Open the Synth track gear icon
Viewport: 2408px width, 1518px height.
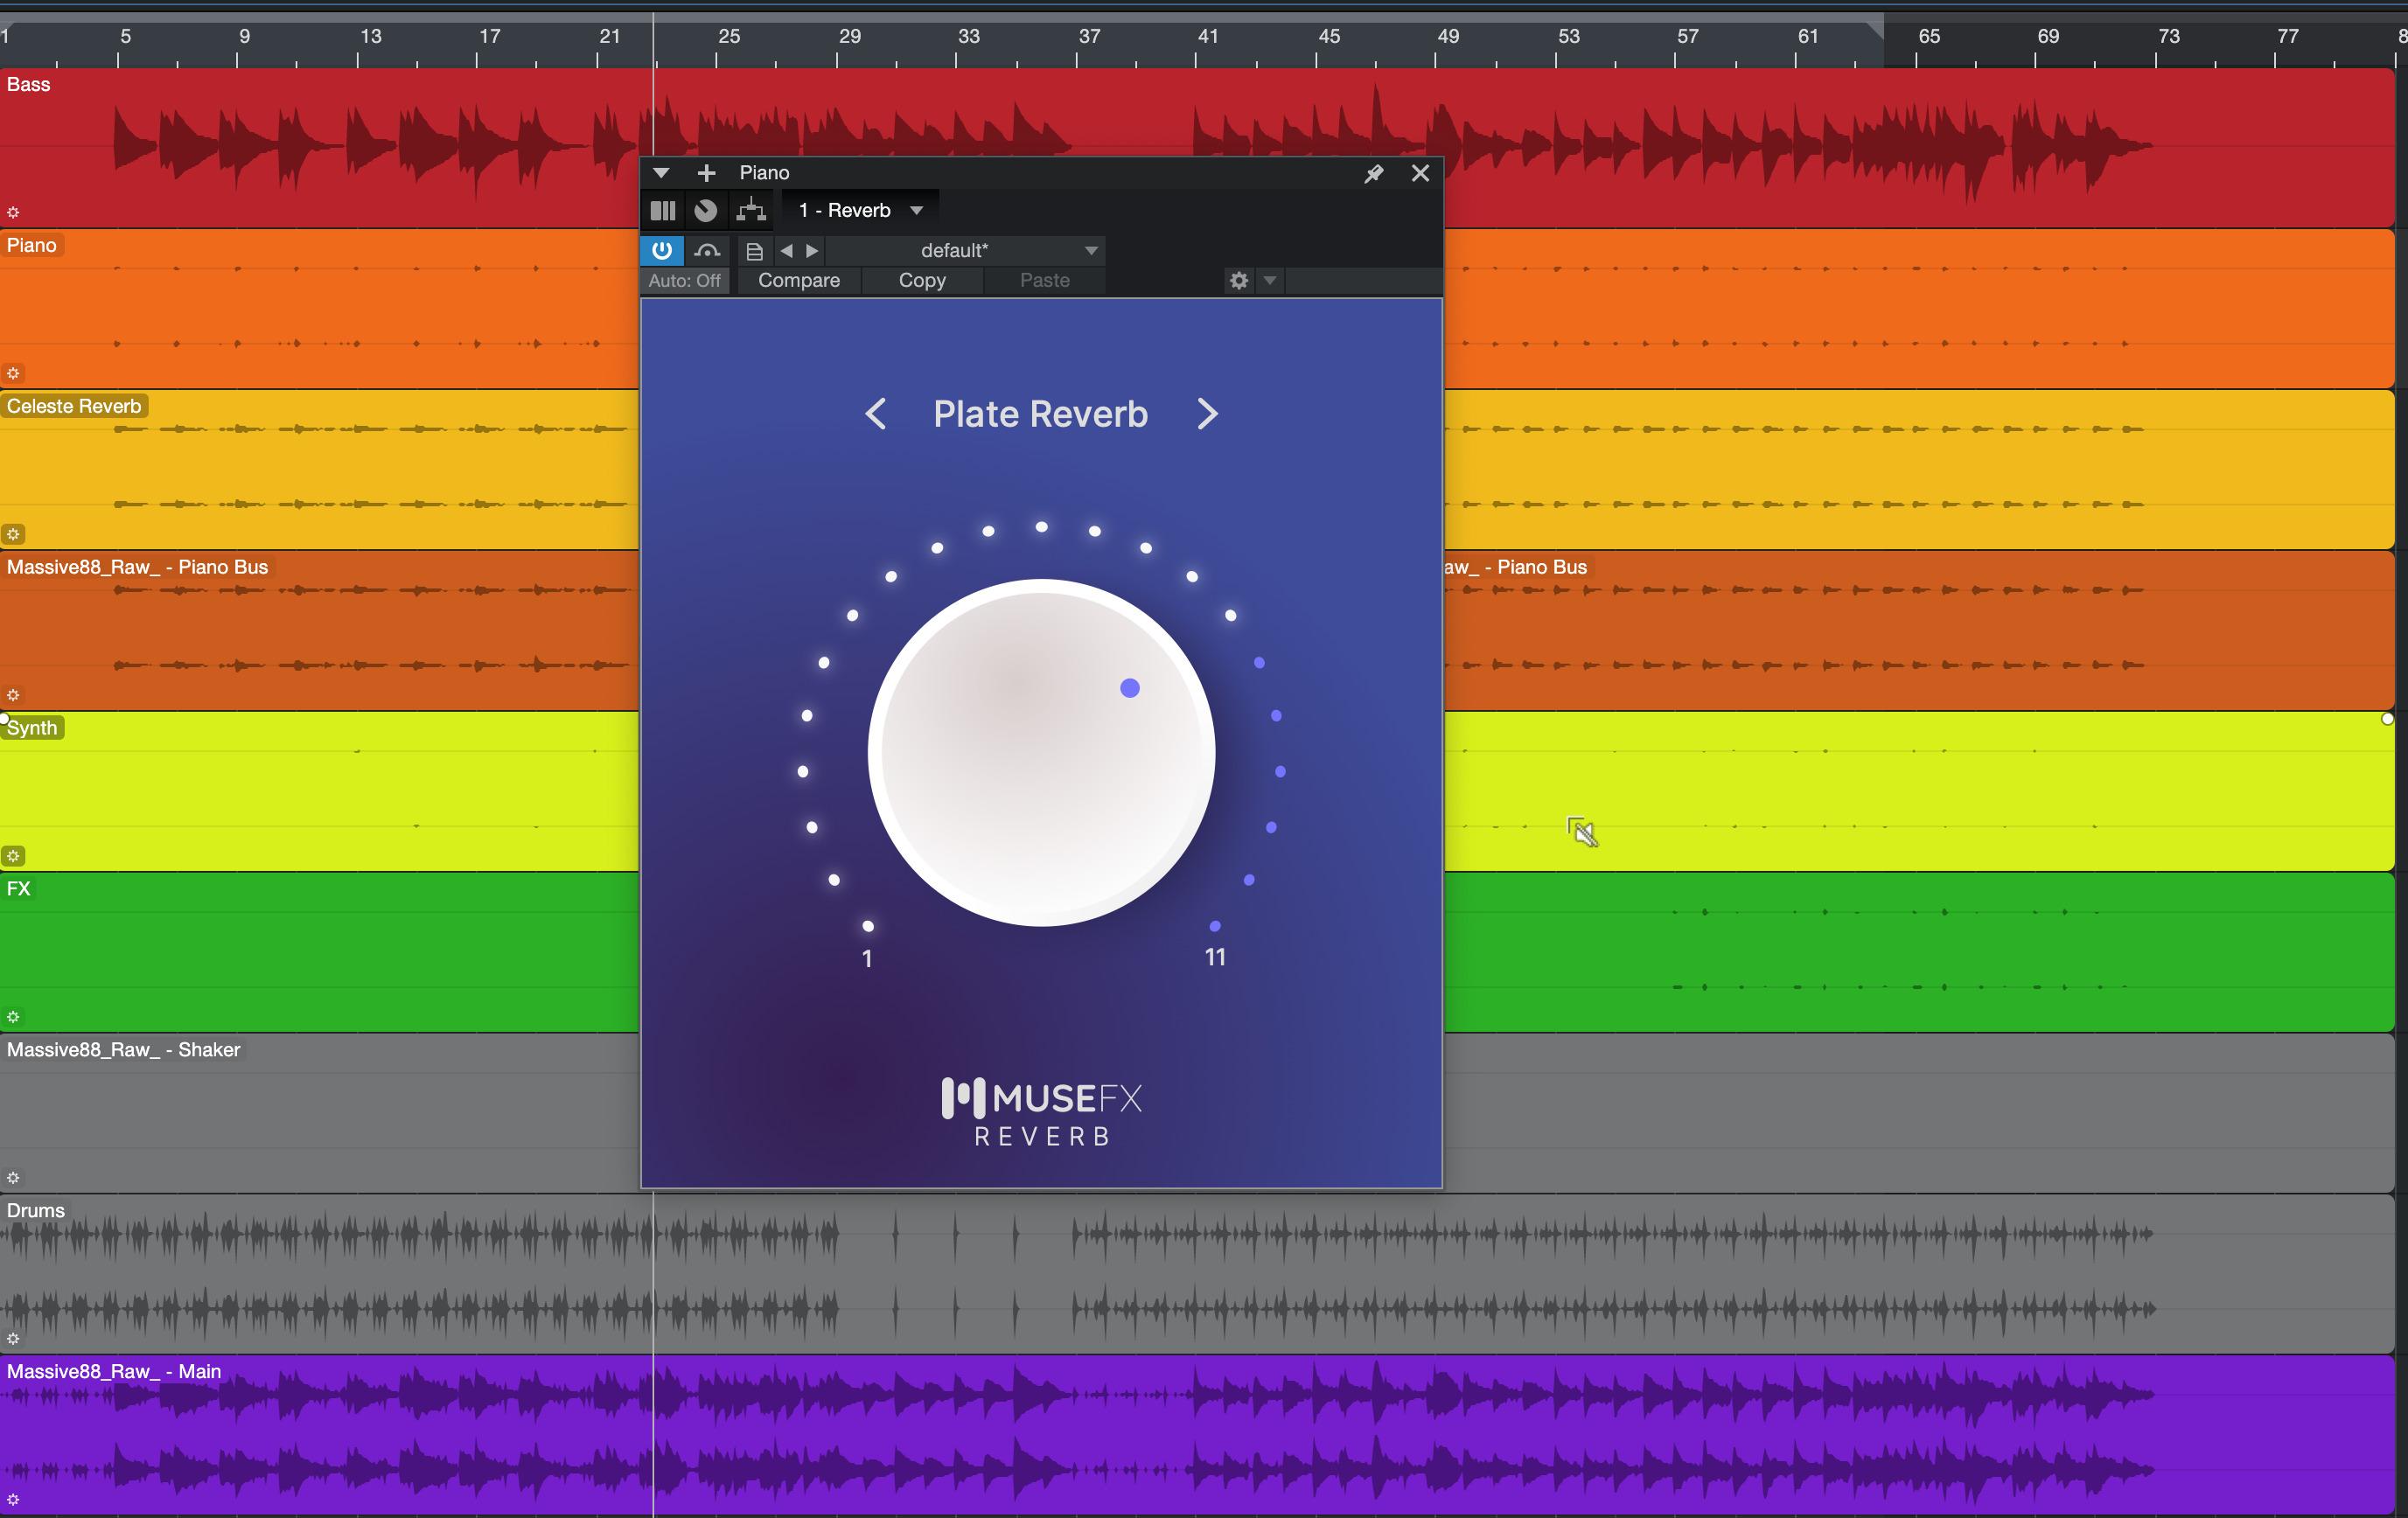tap(13, 856)
